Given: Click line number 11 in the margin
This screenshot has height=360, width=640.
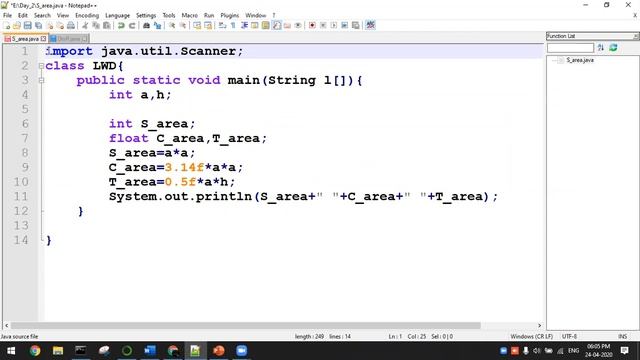Looking at the screenshot, I should pyautogui.click(x=21, y=197).
